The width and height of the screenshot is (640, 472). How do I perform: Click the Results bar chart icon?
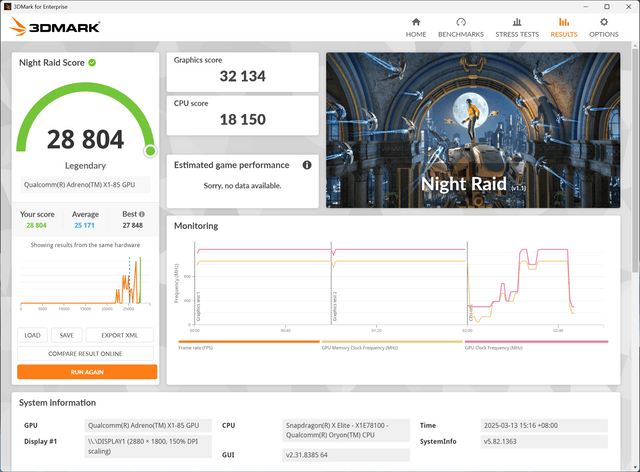tap(564, 22)
